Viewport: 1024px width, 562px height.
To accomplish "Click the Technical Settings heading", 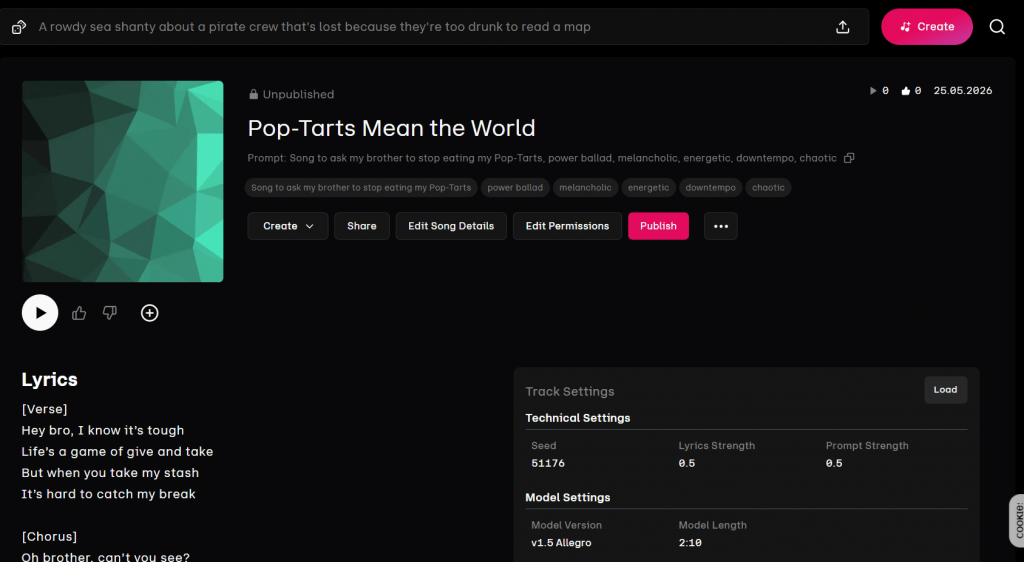I will click(x=578, y=418).
